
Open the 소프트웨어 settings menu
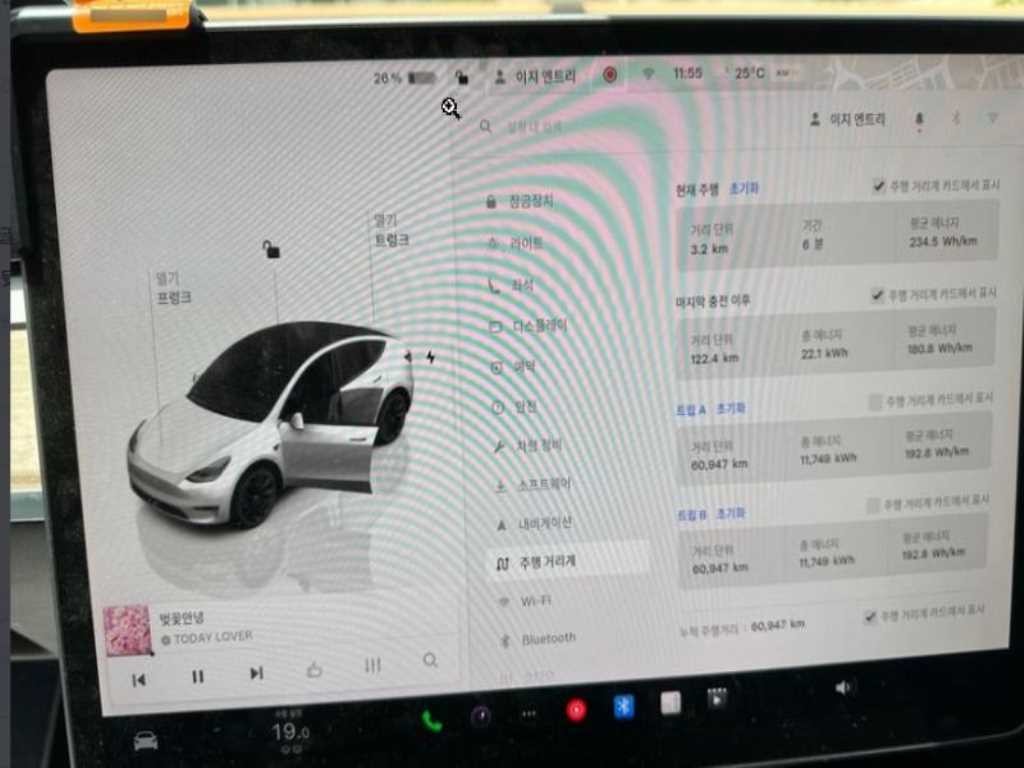pos(533,485)
